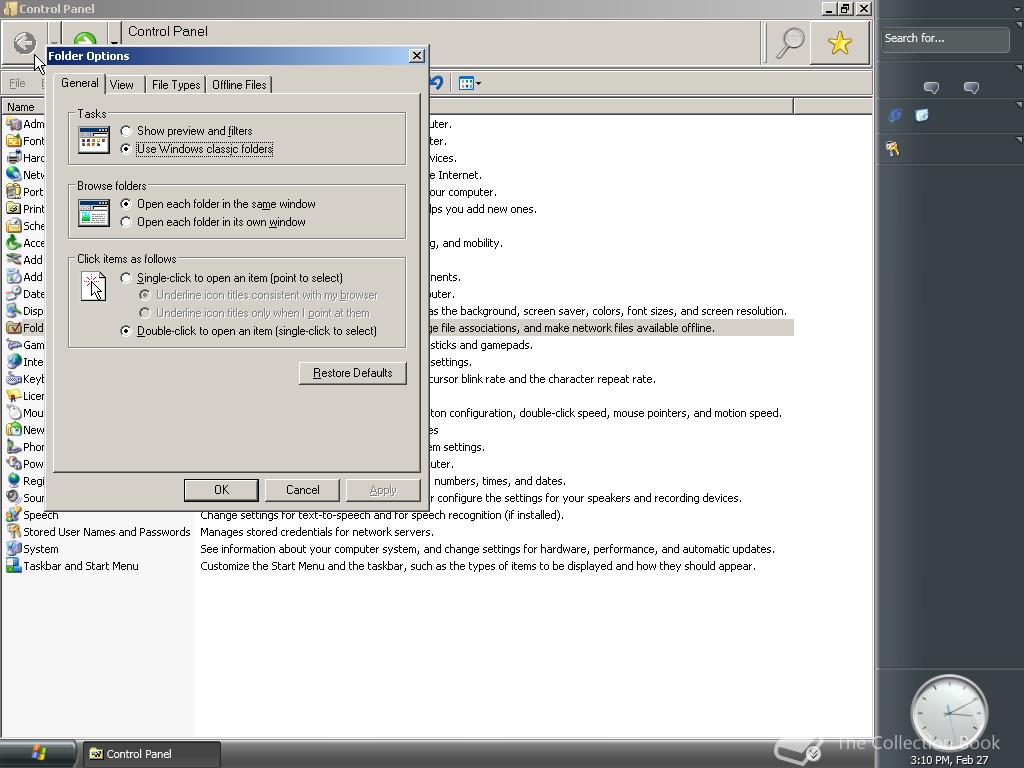Open the Forward button history dropdown arrow
This screenshot has width=1024, height=768.
tap(114, 43)
